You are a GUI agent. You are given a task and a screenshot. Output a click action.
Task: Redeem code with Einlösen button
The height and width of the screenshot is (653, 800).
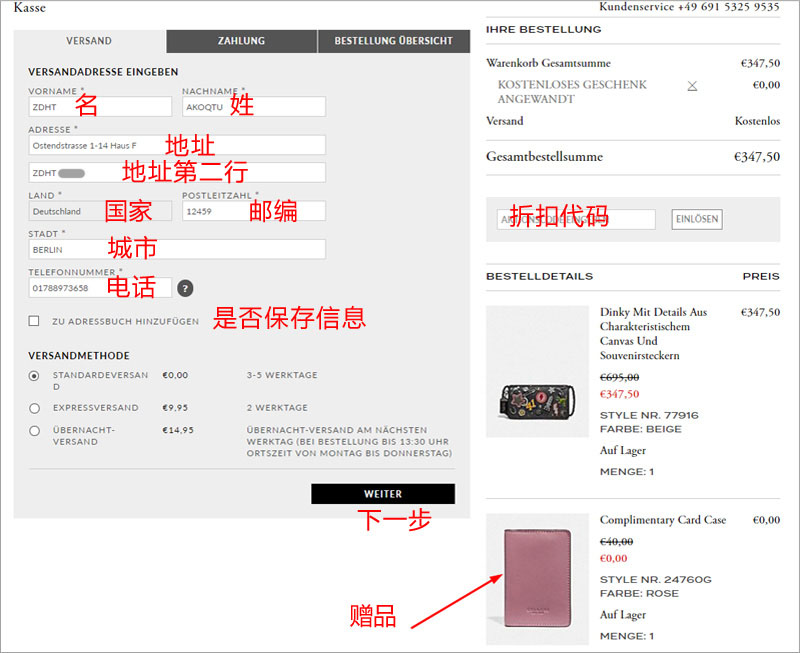[x=697, y=219]
